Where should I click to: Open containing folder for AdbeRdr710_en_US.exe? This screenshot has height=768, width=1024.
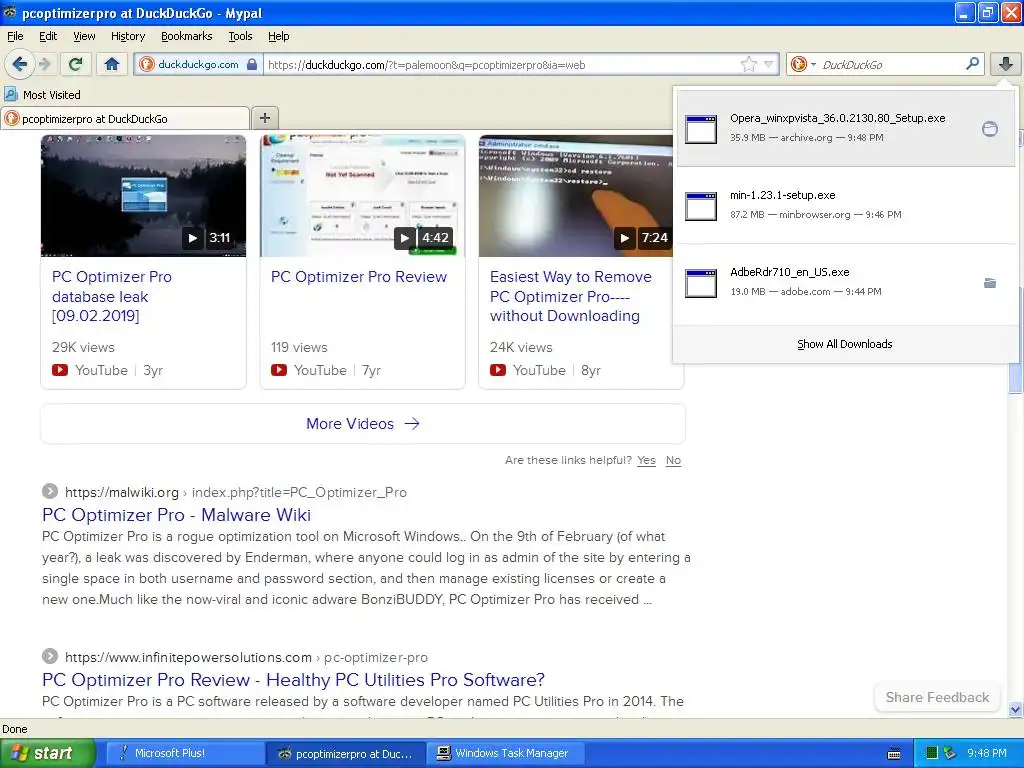(989, 283)
